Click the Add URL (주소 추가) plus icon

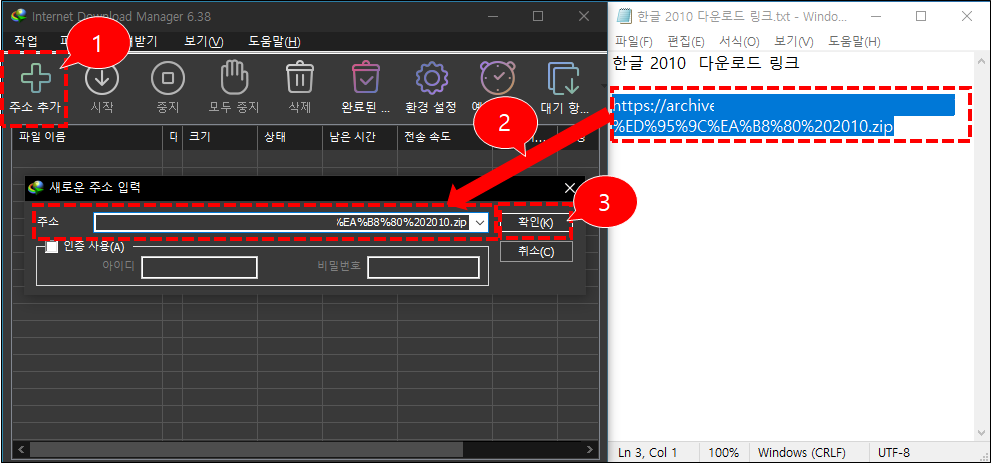(x=35, y=78)
